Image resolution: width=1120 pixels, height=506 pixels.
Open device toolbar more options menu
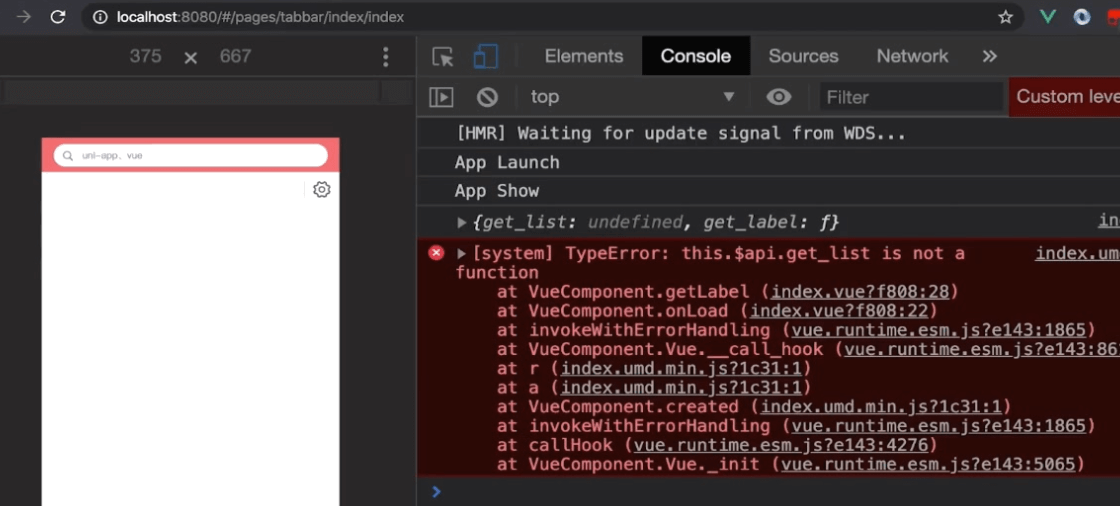click(386, 56)
